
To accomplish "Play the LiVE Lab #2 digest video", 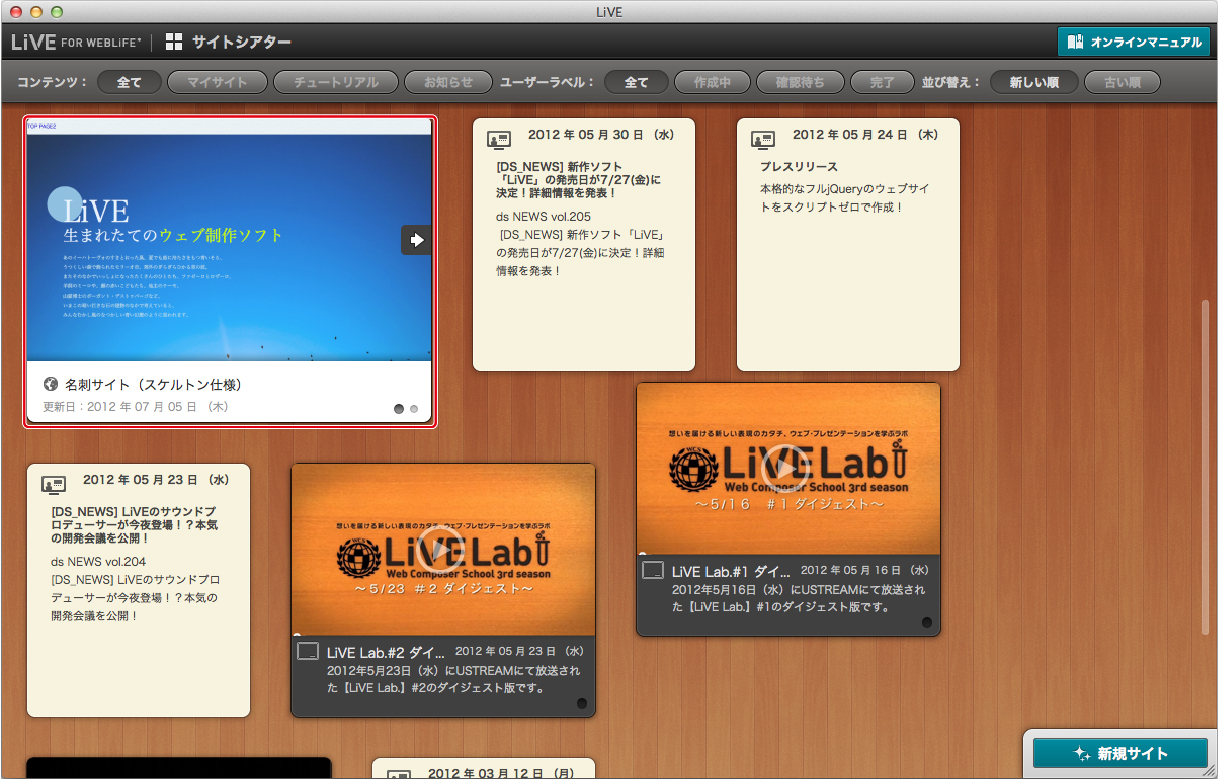I will [441, 548].
